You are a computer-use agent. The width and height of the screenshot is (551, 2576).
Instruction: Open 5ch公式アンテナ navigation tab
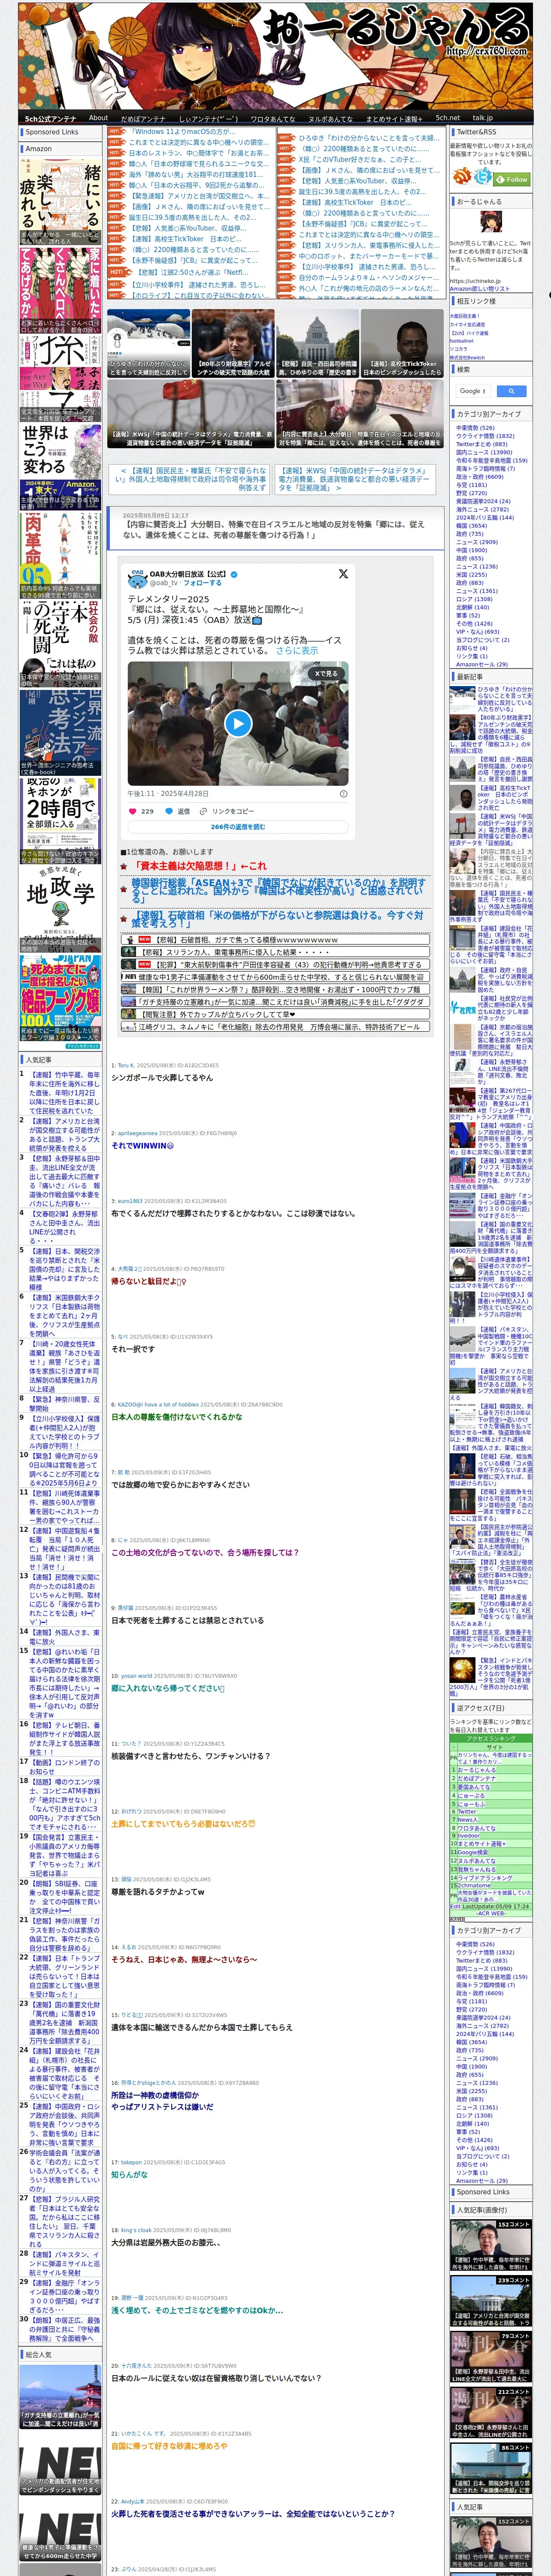click(x=50, y=118)
